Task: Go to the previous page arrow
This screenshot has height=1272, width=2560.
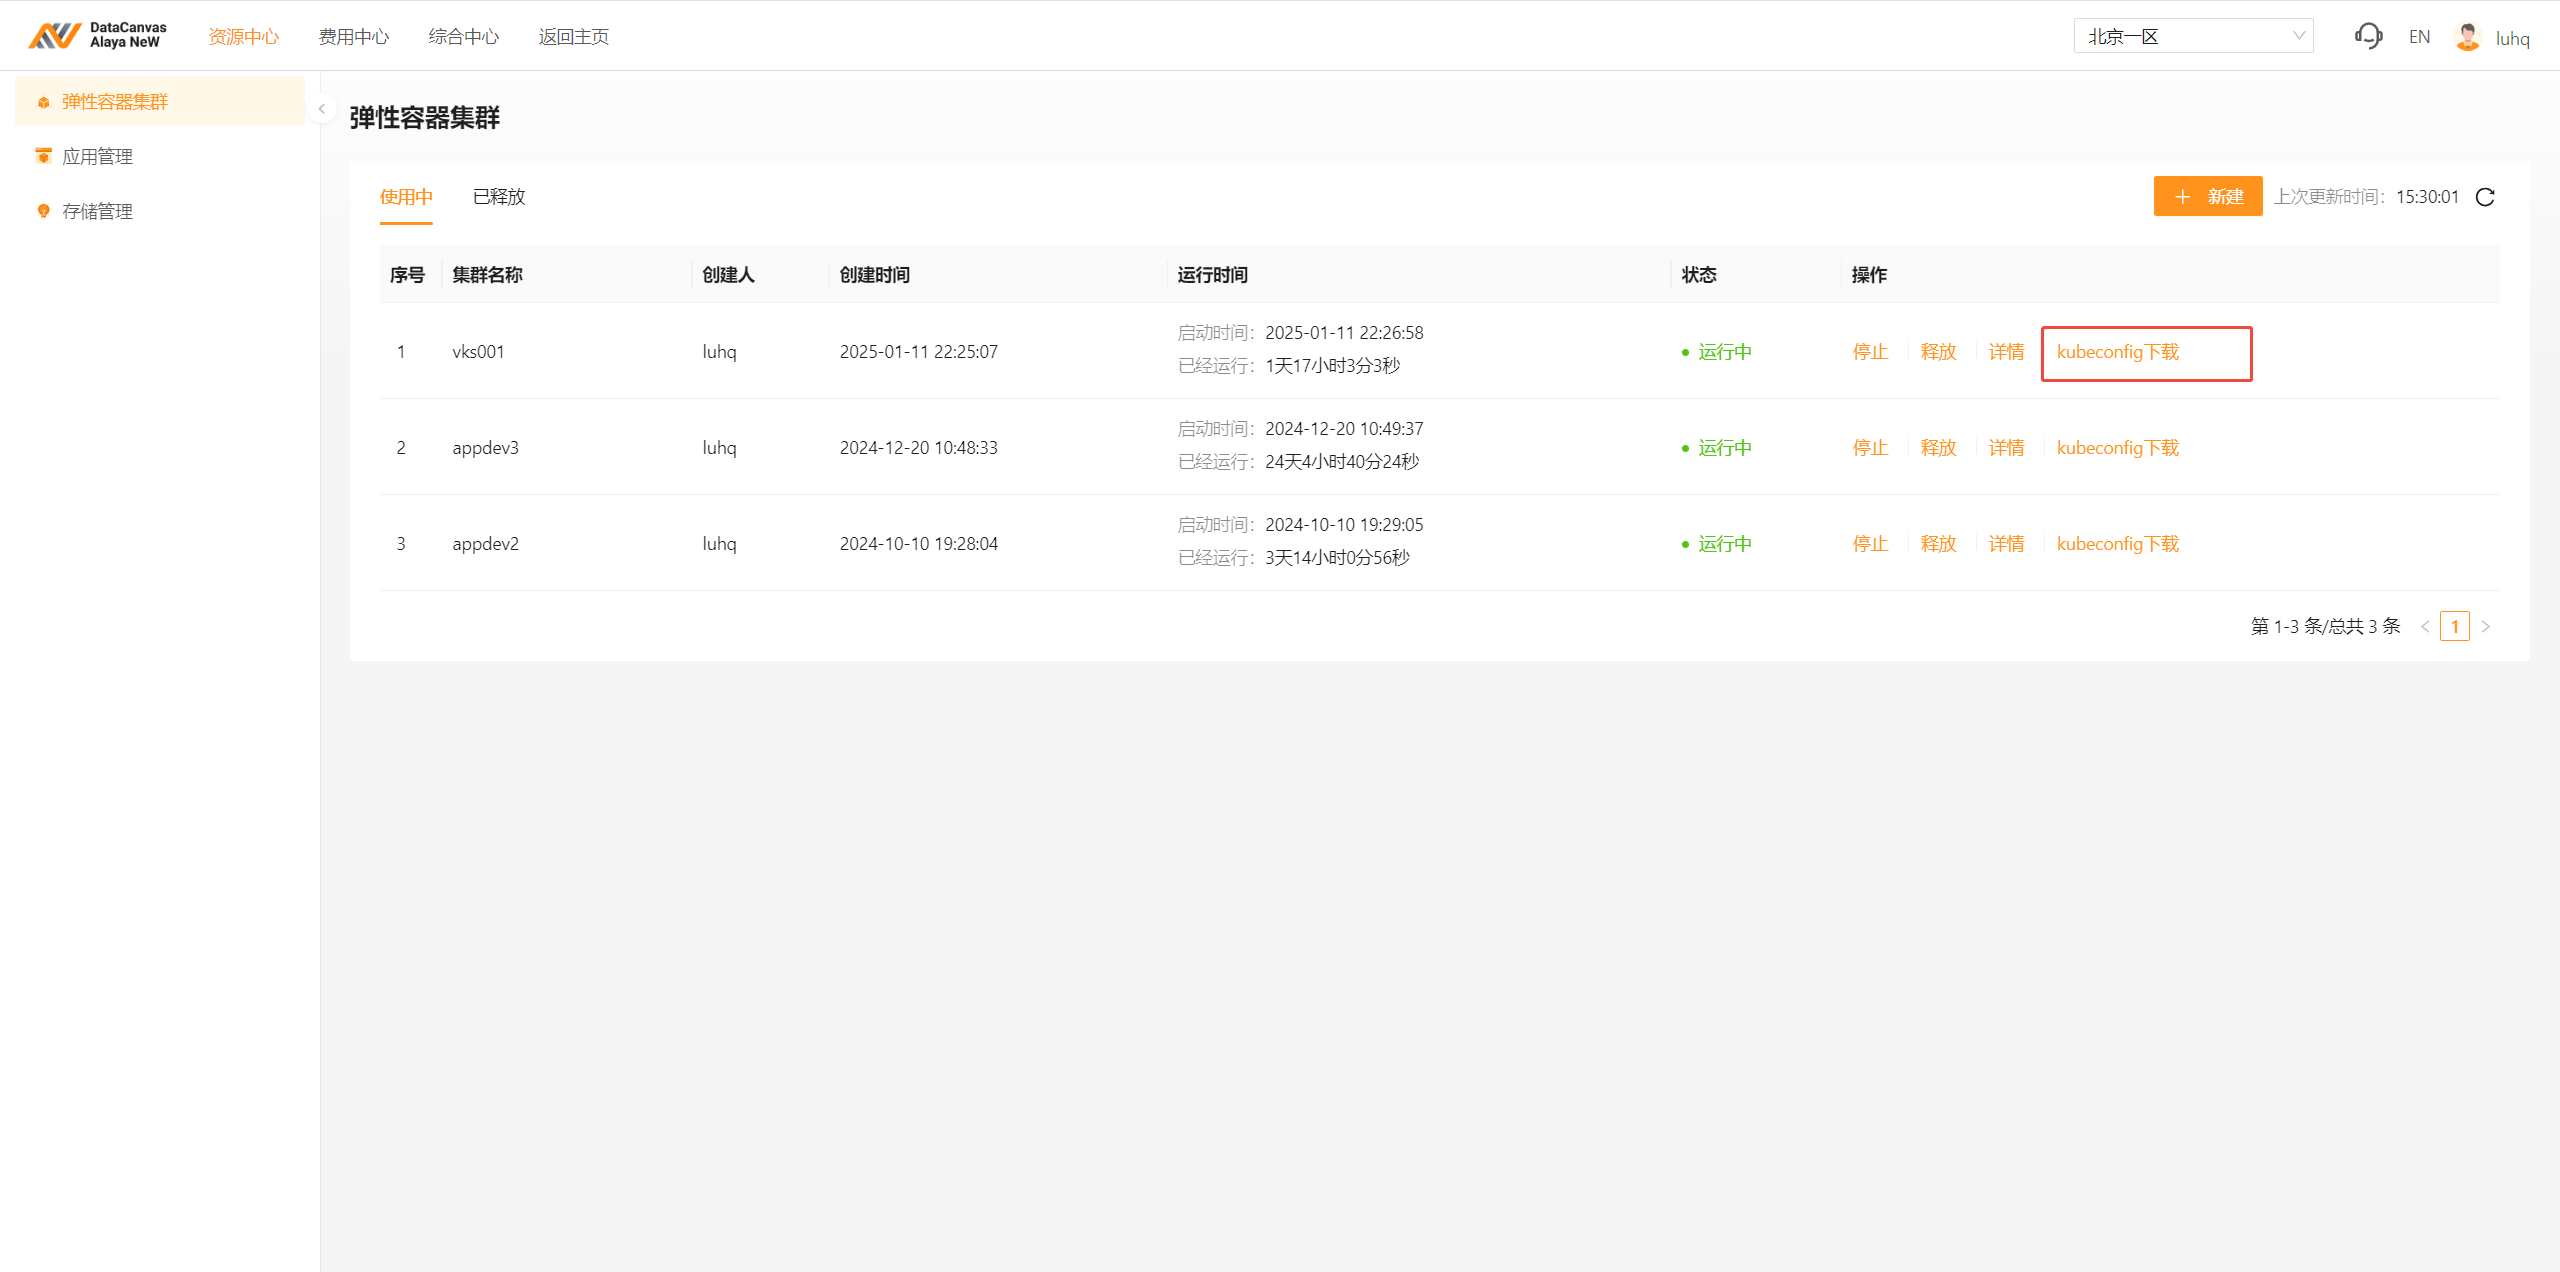Action: coord(2425,627)
